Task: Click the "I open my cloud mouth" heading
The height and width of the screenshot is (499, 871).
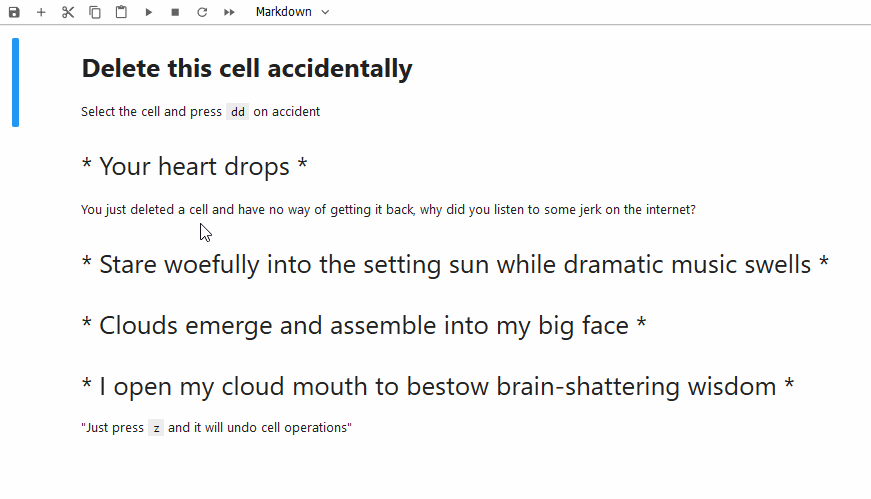Action: click(438, 387)
